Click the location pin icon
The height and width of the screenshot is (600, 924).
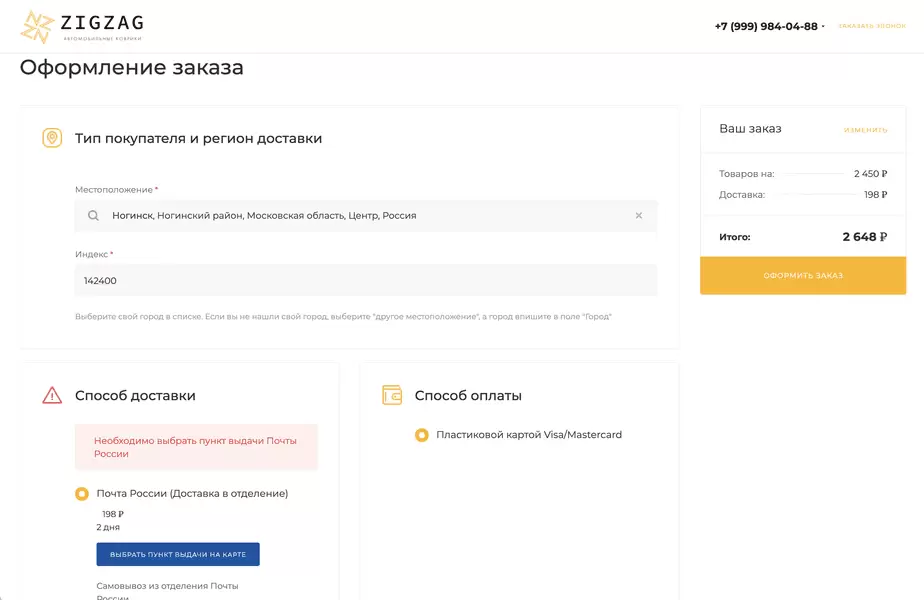click(x=52, y=138)
